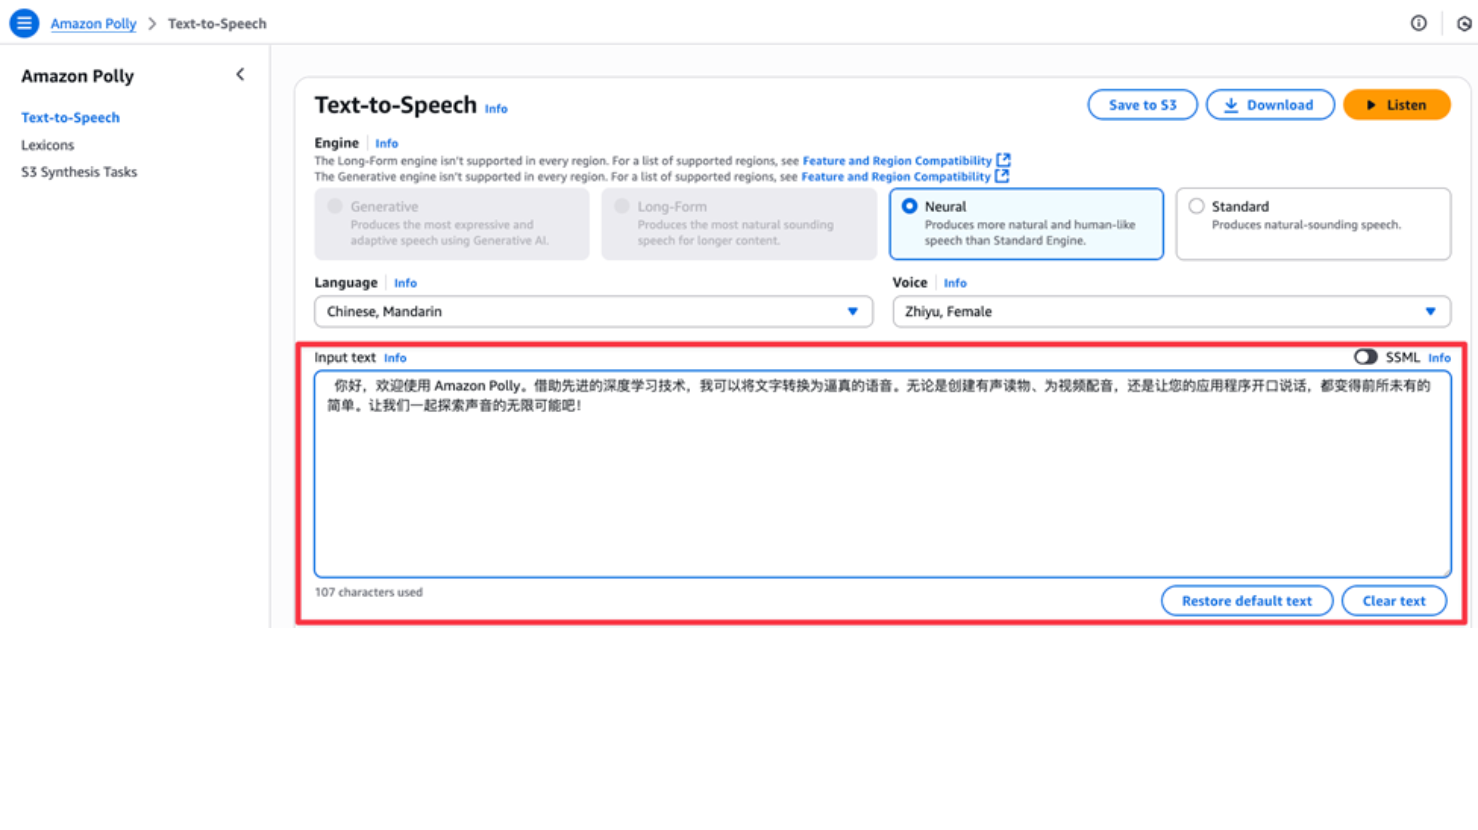The width and height of the screenshot is (1478, 830).
Task: Open Amazon Polly breadcrumb link
Action: 93,24
